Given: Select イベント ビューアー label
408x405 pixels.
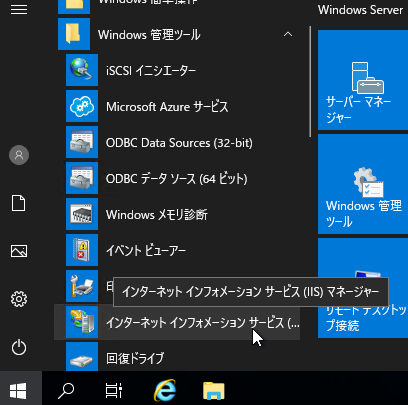Looking at the screenshot, I should pyautogui.click(x=146, y=251).
